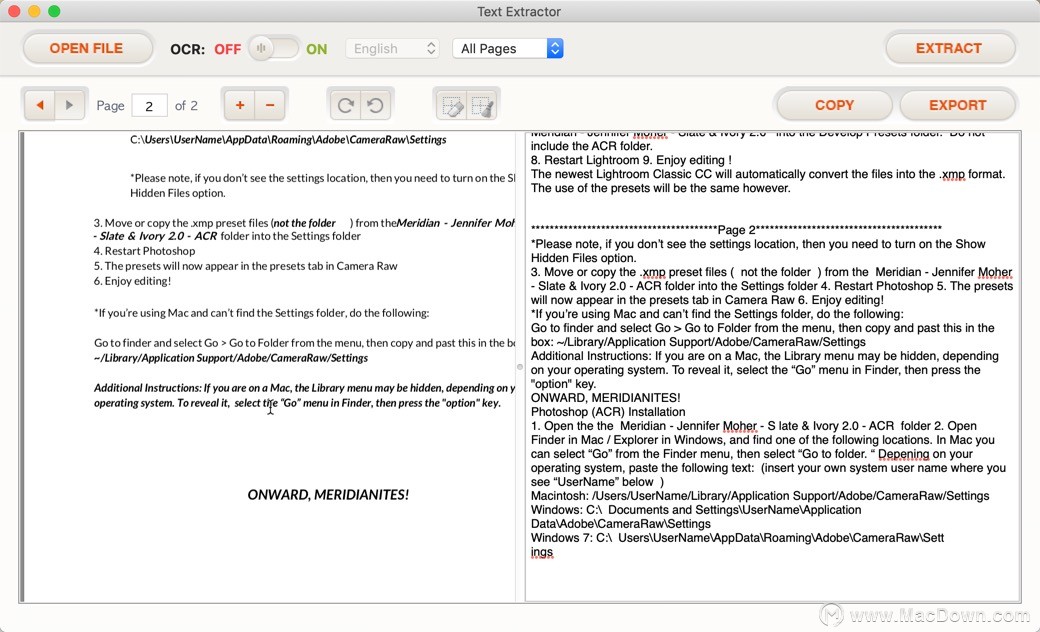This screenshot has height=632, width=1040.
Task: Click '6. Enjoy editing!' in the document preview
Action: 133,281
